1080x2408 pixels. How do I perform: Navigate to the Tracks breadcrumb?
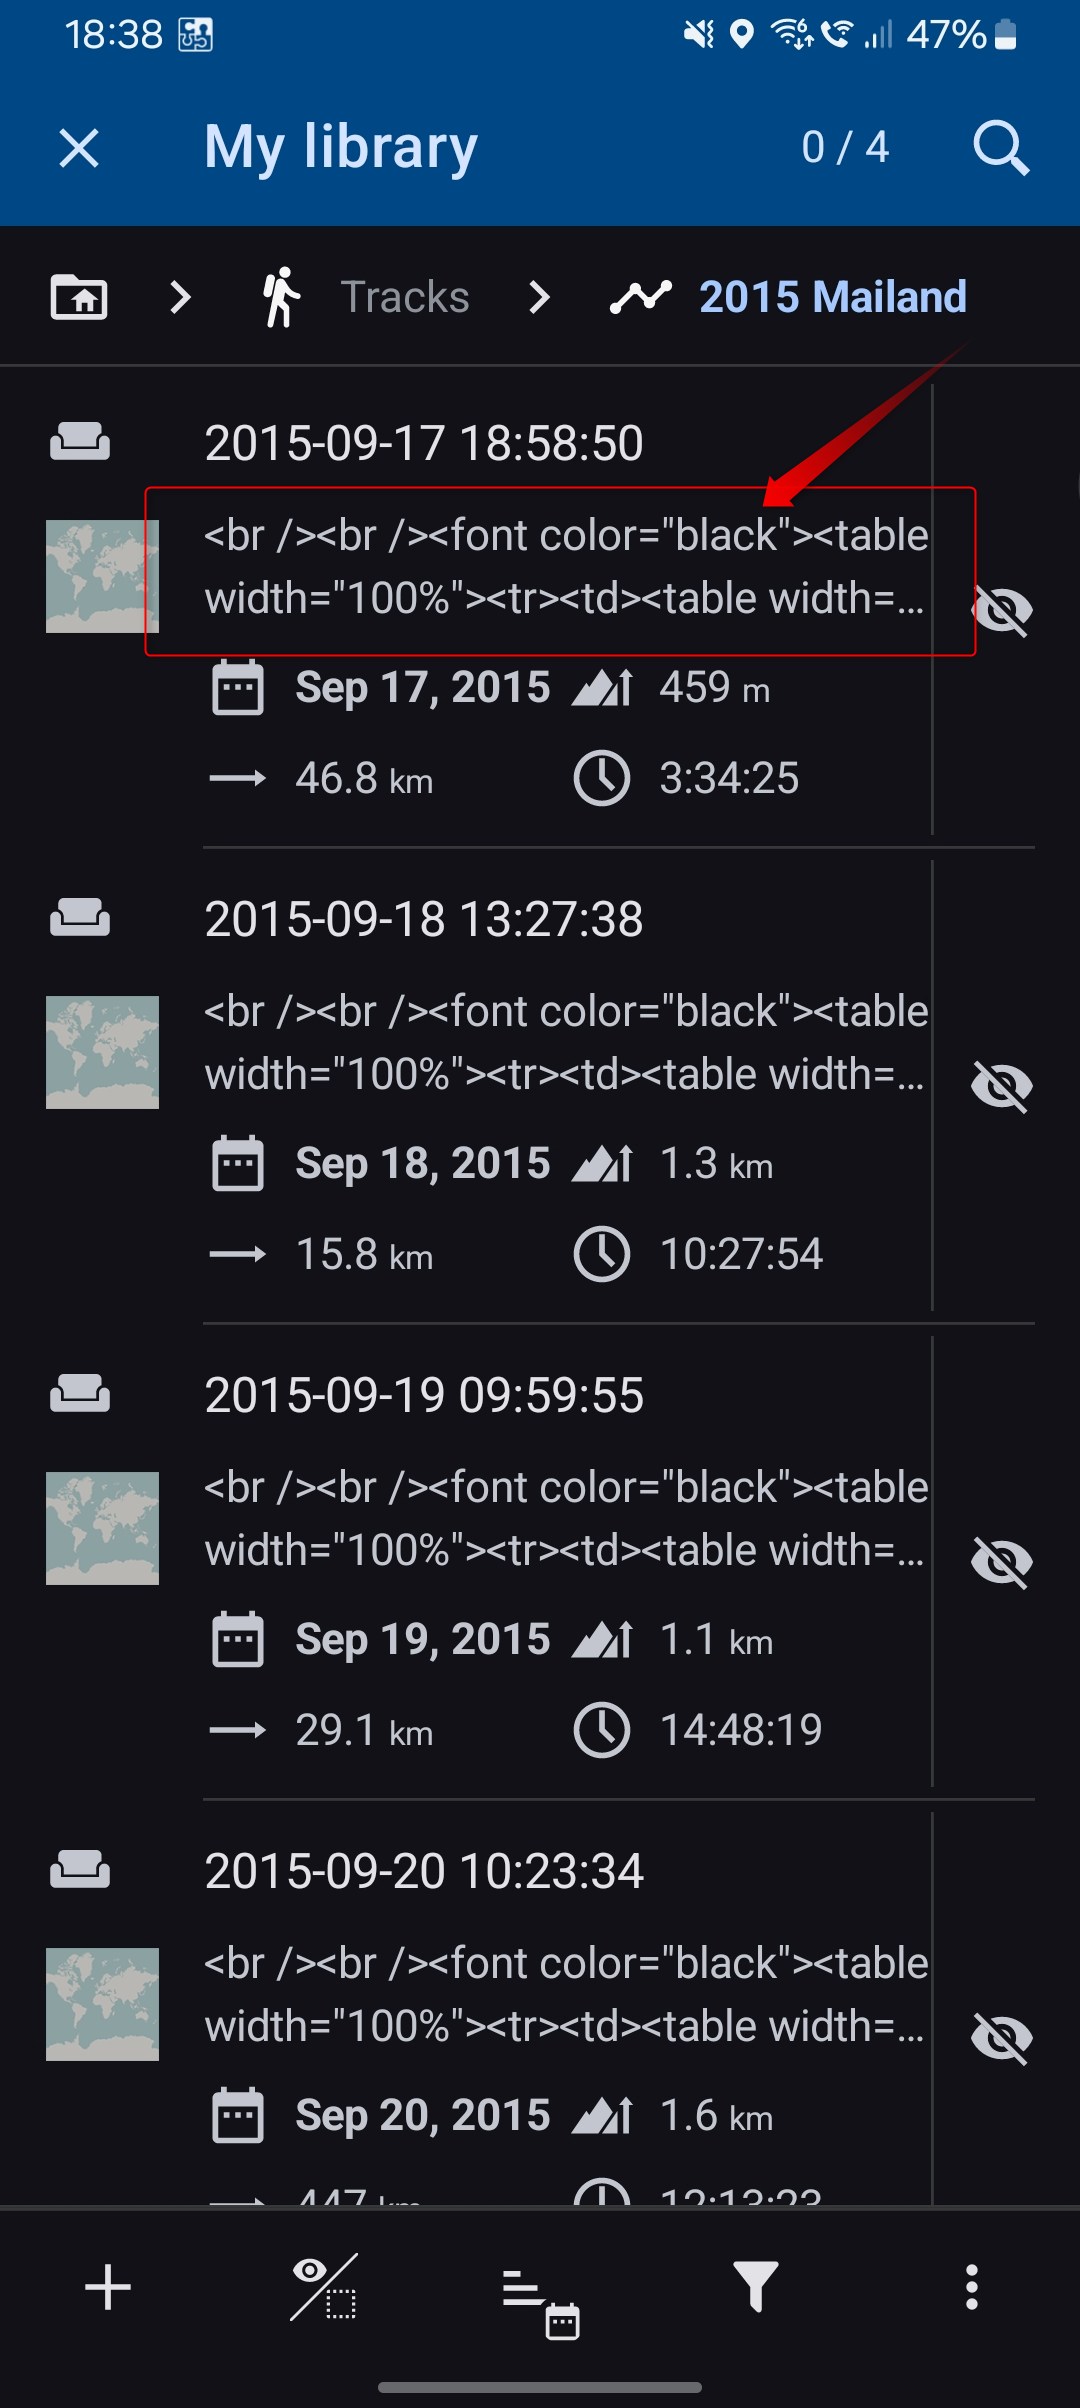[x=404, y=297]
